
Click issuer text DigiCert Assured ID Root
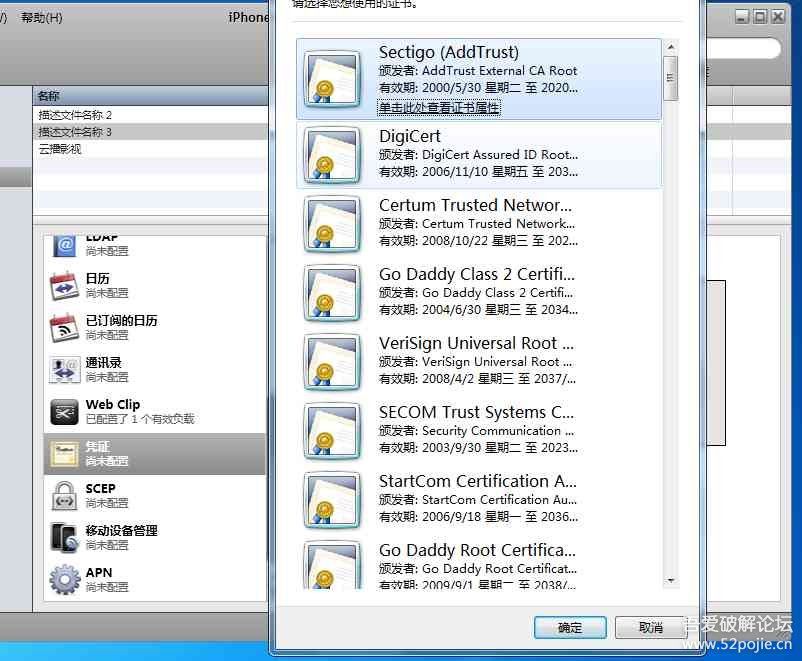tap(500, 155)
